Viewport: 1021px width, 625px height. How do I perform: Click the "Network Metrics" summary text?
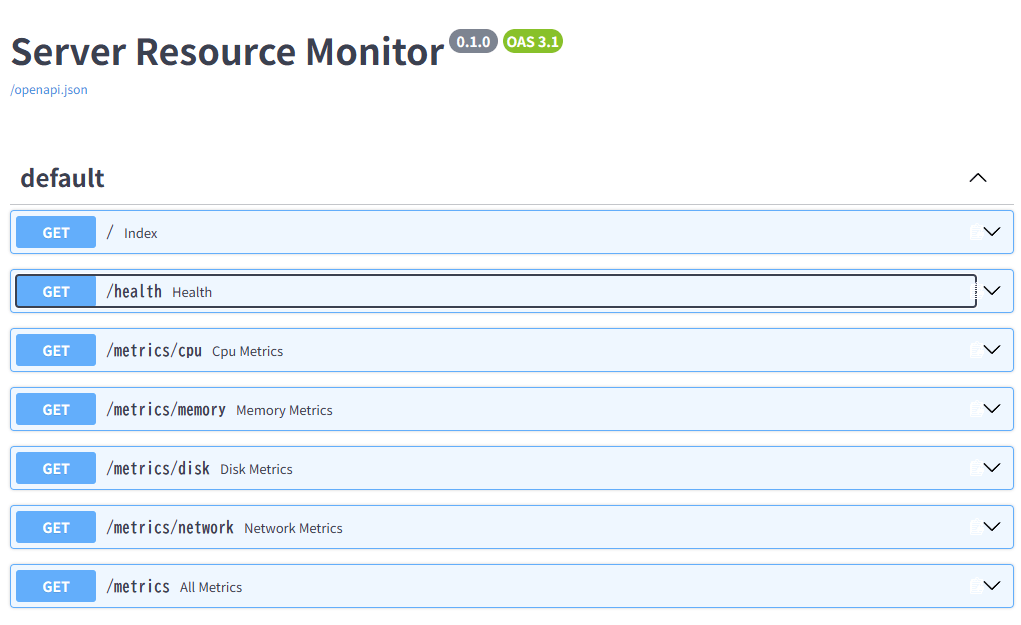(x=293, y=528)
